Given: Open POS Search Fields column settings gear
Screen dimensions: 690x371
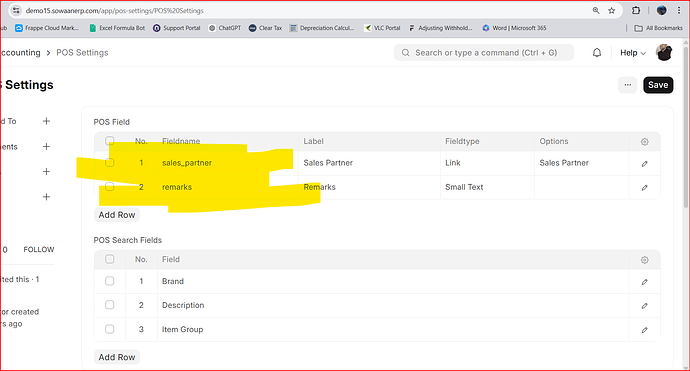Looking at the screenshot, I should [644, 260].
